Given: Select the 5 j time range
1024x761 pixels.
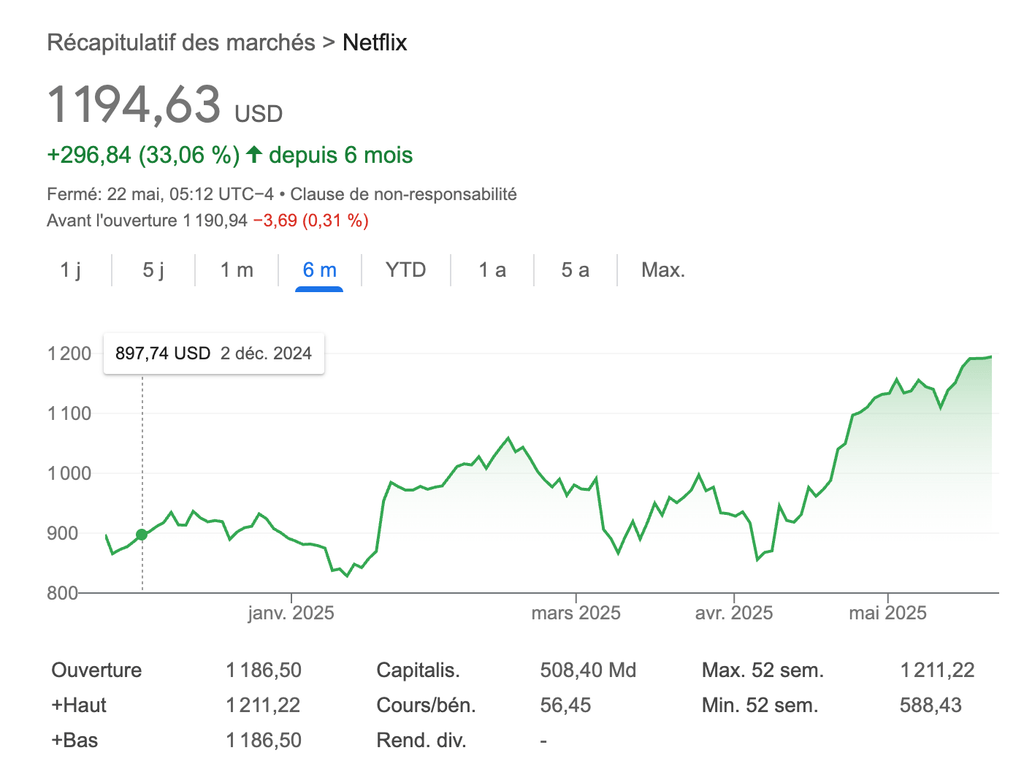Looking at the screenshot, I should pyautogui.click(x=152, y=270).
